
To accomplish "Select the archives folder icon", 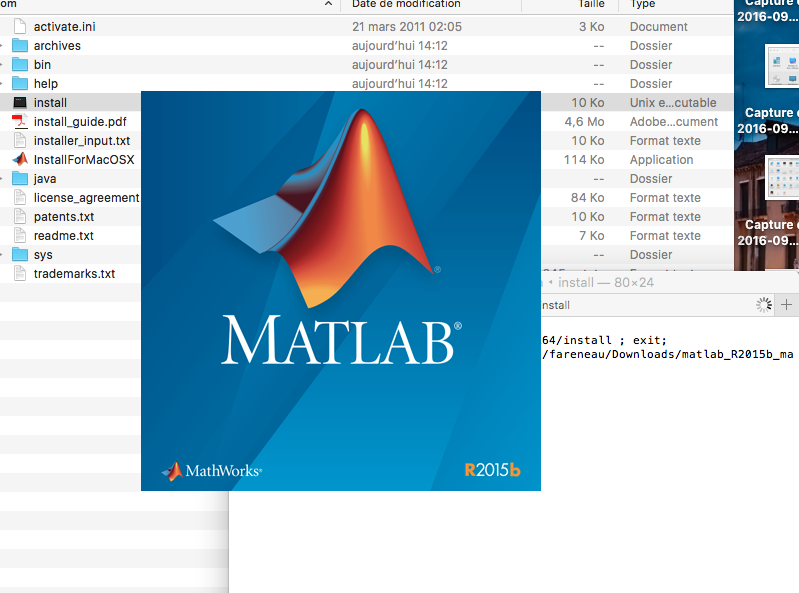I will 20,46.
